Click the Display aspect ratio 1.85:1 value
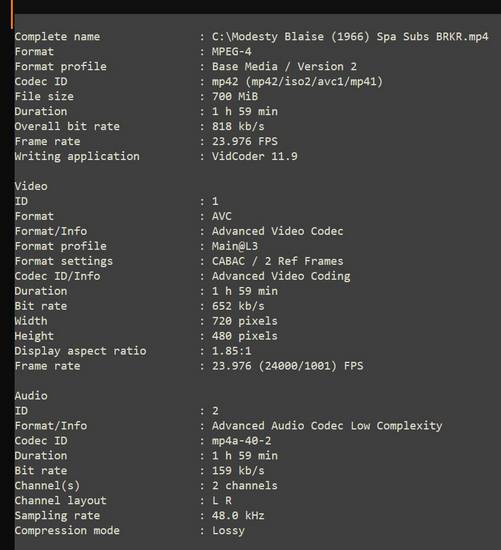This screenshot has width=501, height=550. (232, 351)
